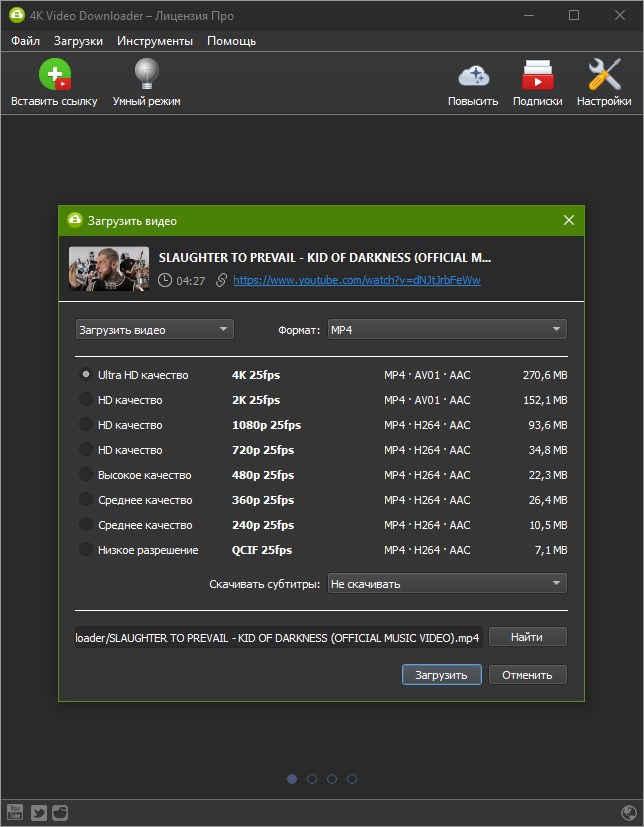Viewport: 644px width, 827px height.
Task: Select the second page indicator dot
Action: point(312,778)
